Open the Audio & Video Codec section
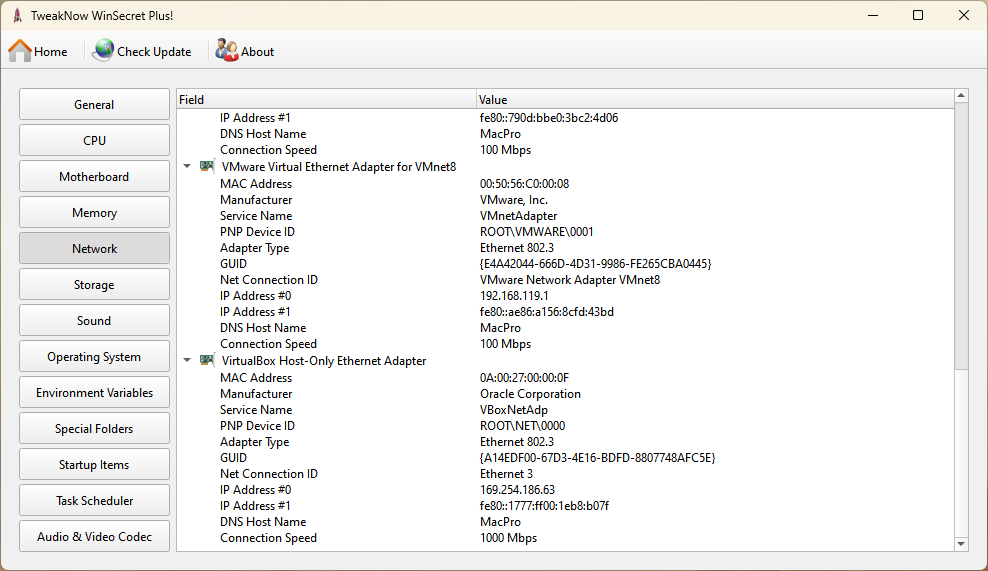988x571 pixels. pos(95,536)
